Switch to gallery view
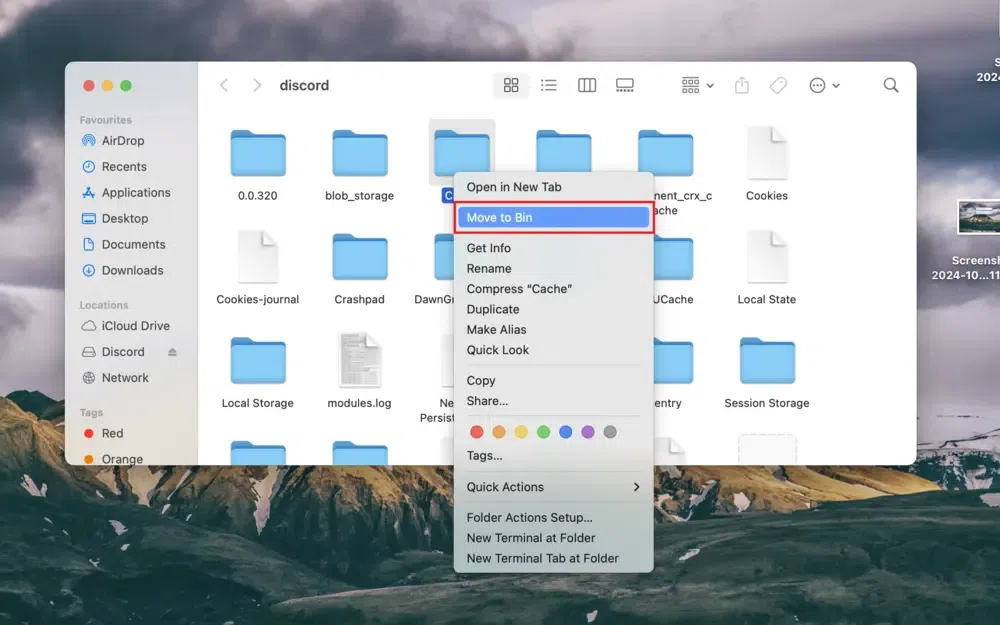The image size is (1000, 625). (x=624, y=85)
